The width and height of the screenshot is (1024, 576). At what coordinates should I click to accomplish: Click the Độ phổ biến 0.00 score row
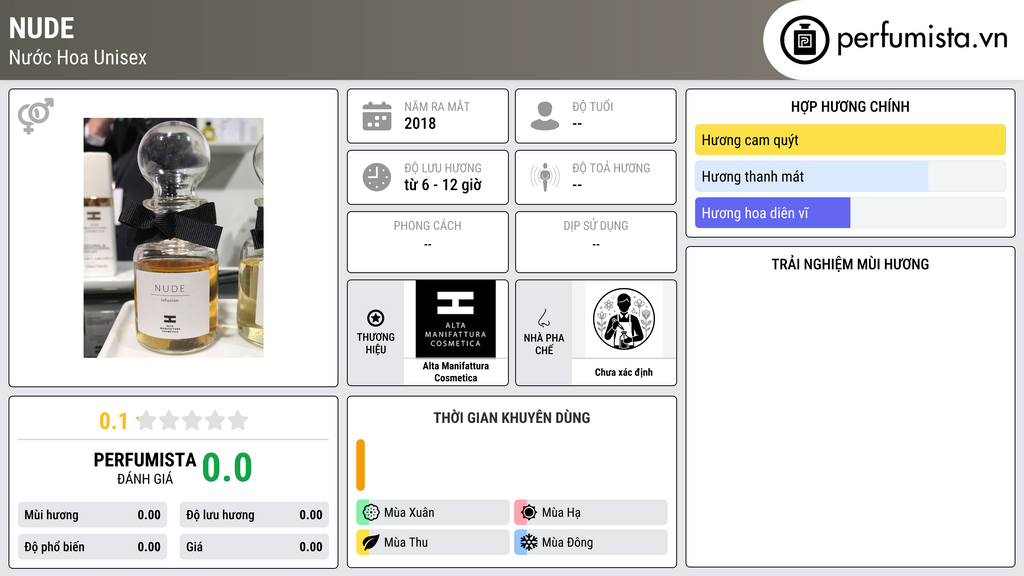point(92,547)
